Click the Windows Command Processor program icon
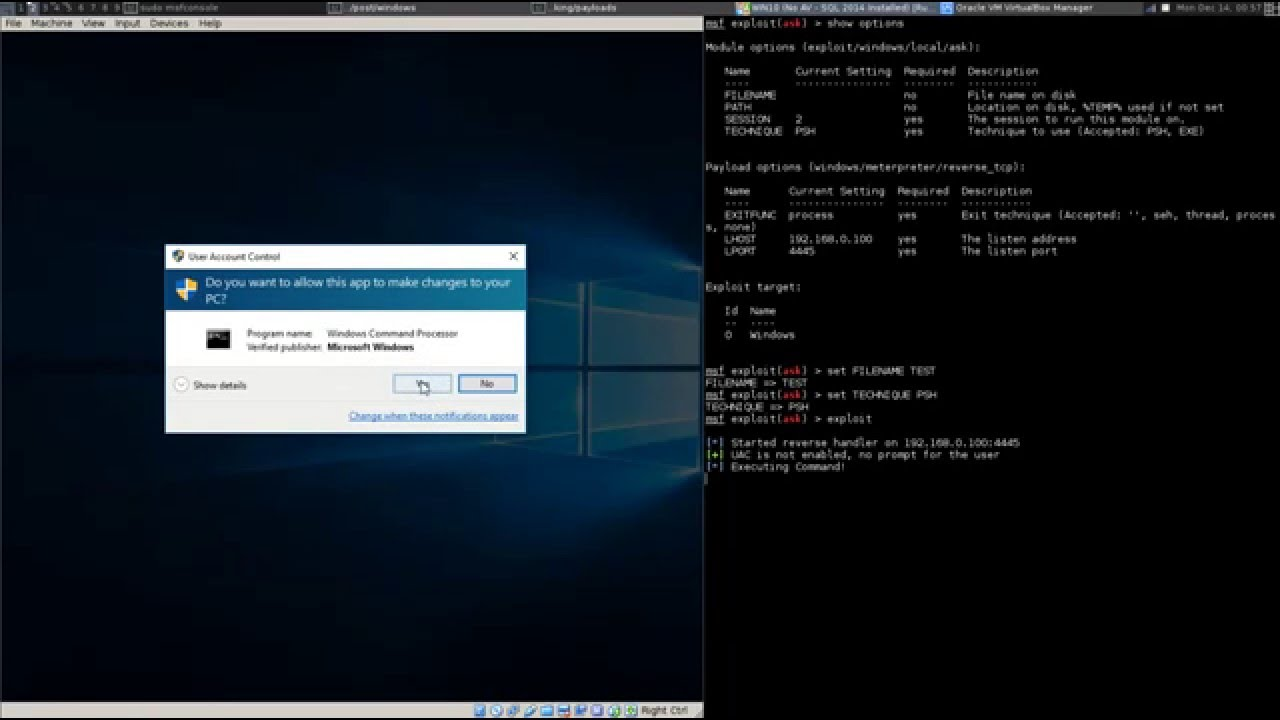Screen dimensions: 1280x720 [x=218, y=340]
